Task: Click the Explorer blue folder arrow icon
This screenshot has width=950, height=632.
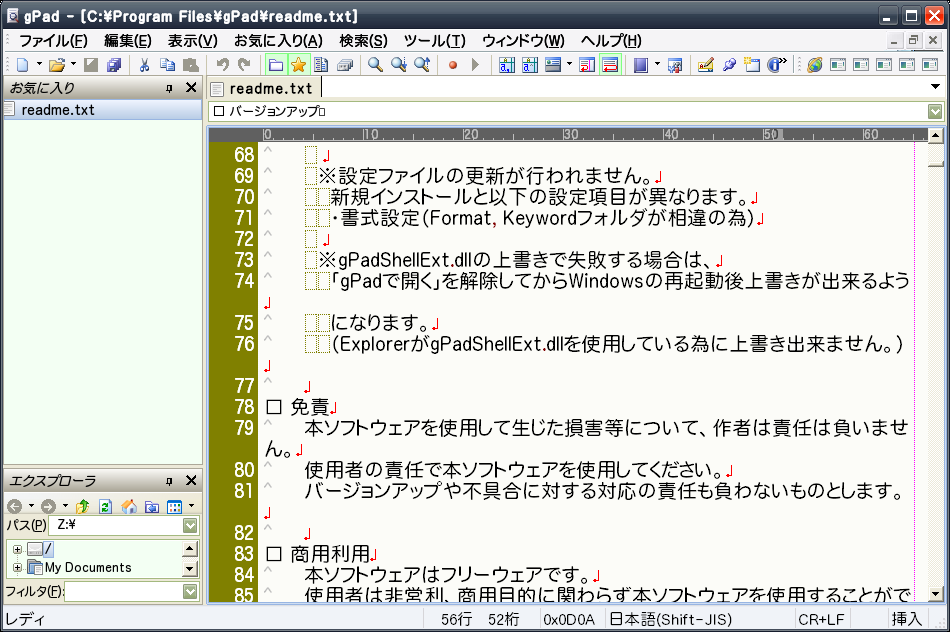Action: (151, 506)
